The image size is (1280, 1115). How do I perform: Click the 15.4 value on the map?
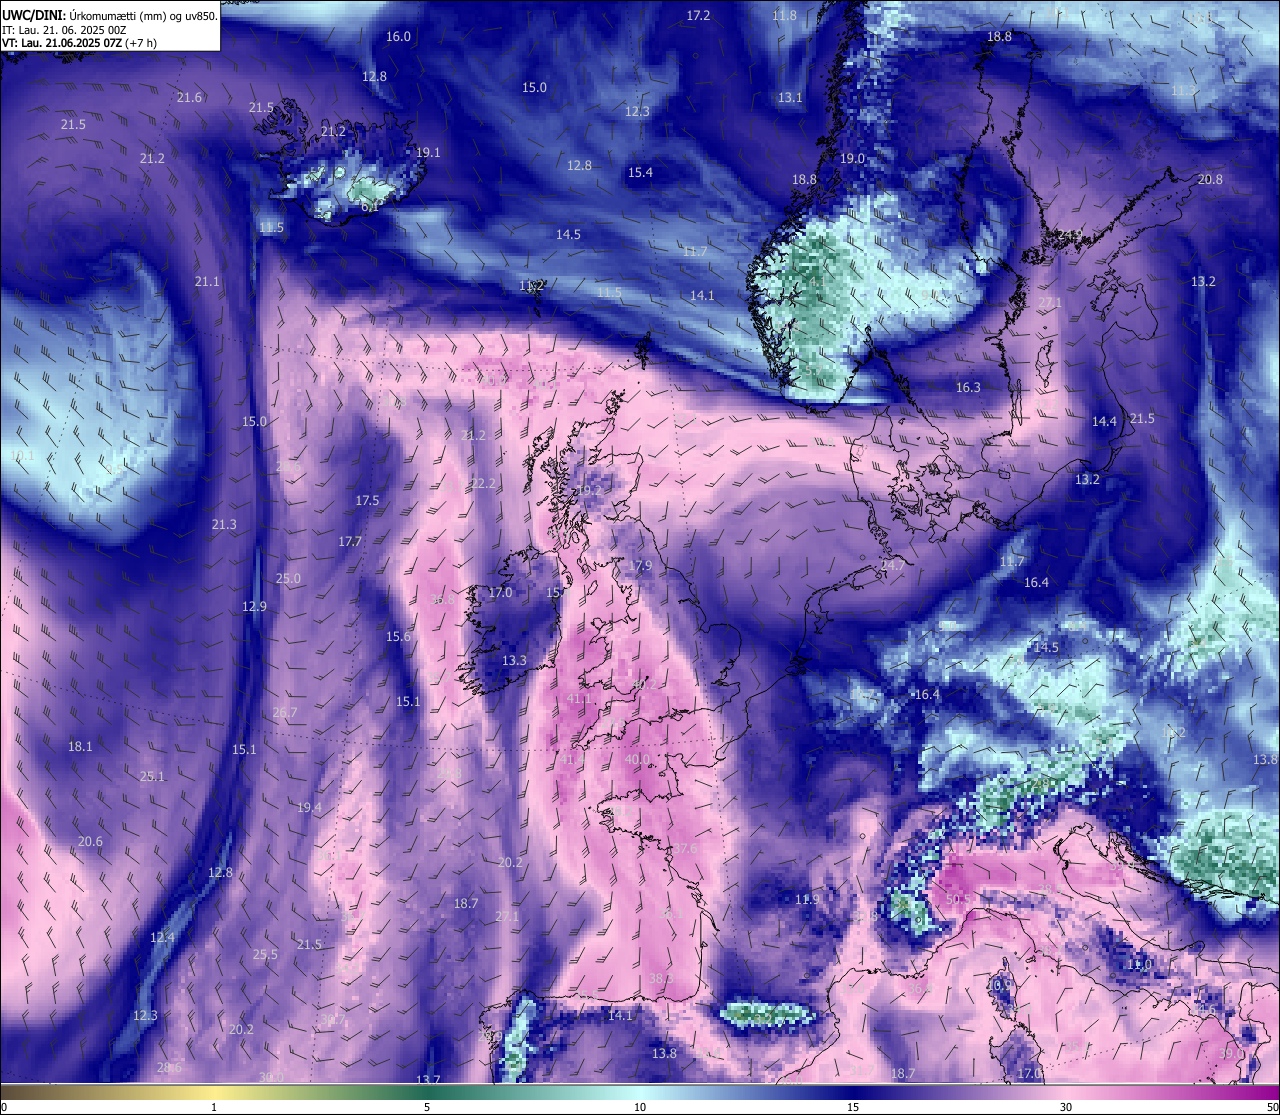point(640,172)
